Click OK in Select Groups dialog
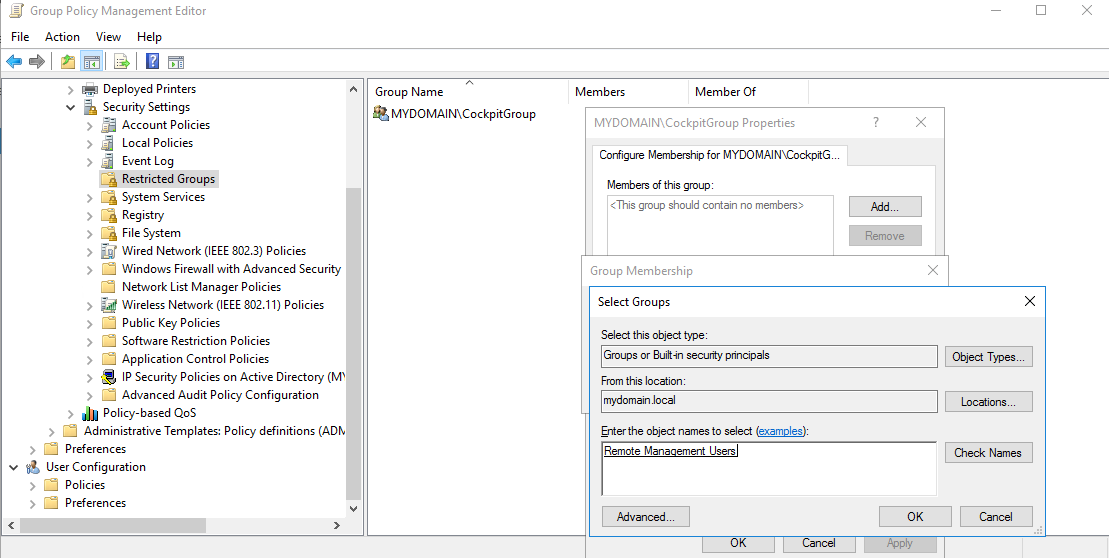The width and height of the screenshot is (1109, 558). point(915,517)
